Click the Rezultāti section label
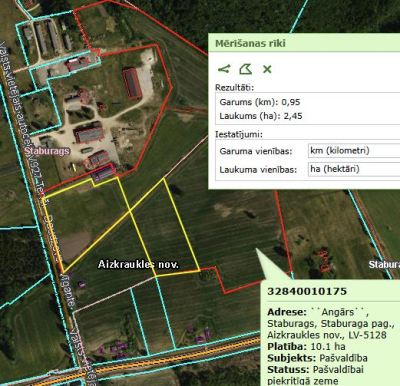Image resolution: width=400 pixels, height=386 pixels. point(234,88)
